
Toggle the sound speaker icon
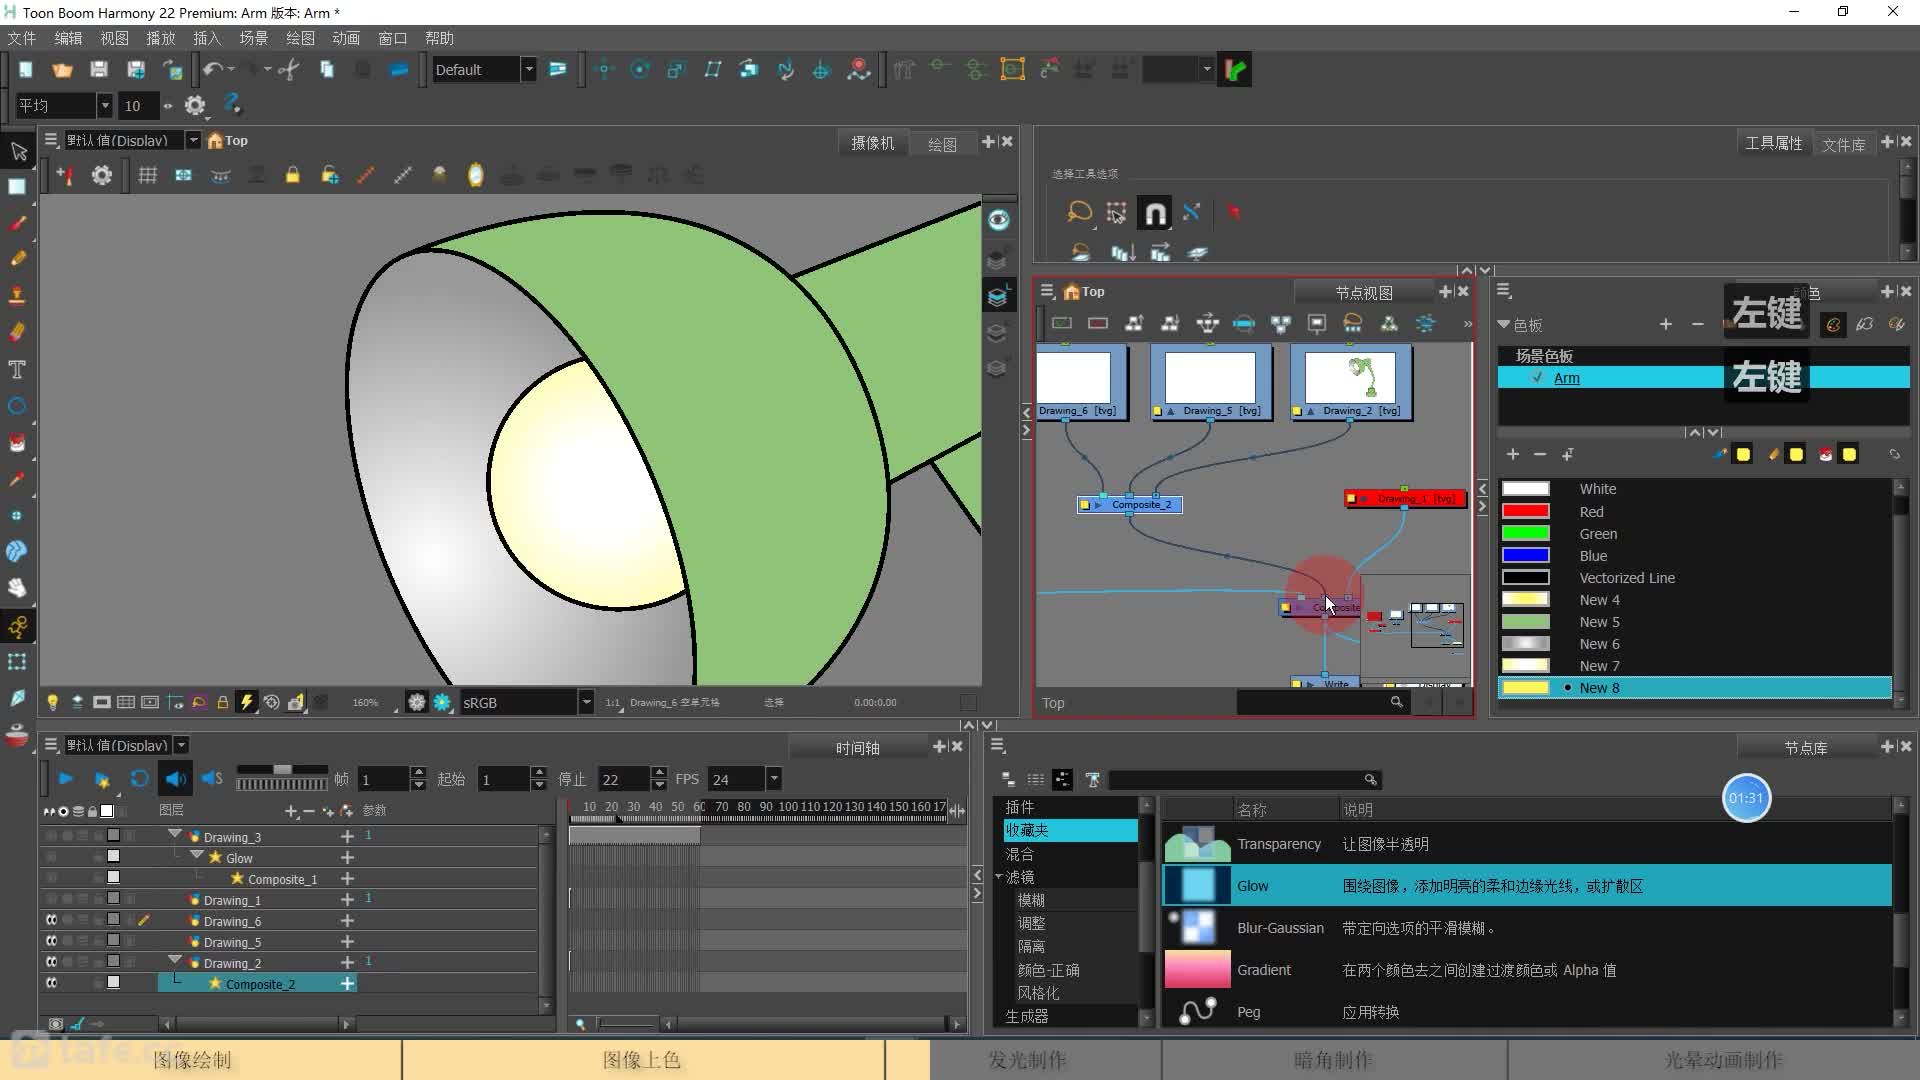tap(175, 779)
